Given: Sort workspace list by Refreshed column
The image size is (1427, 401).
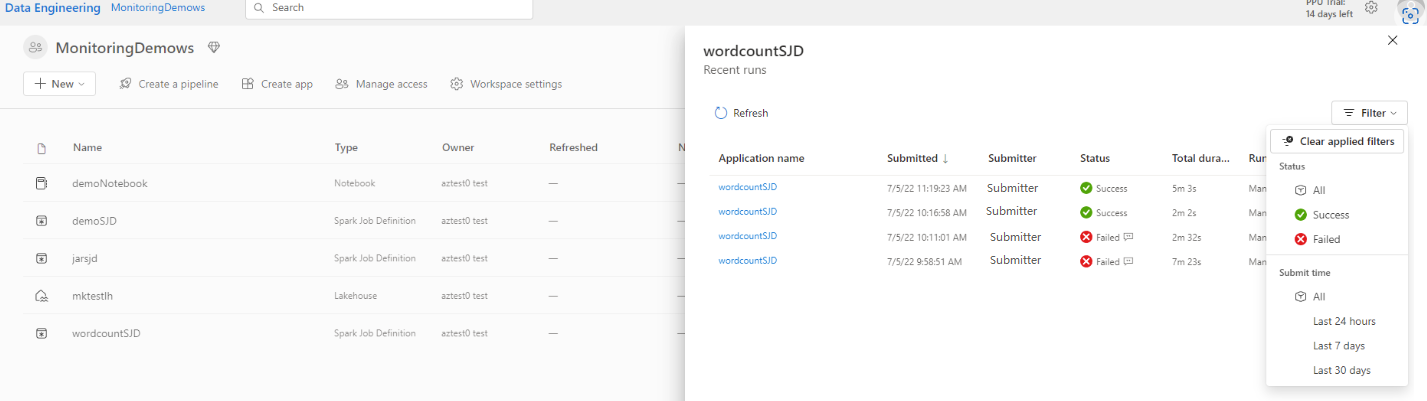Looking at the screenshot, I should click(x=573, y=148).
